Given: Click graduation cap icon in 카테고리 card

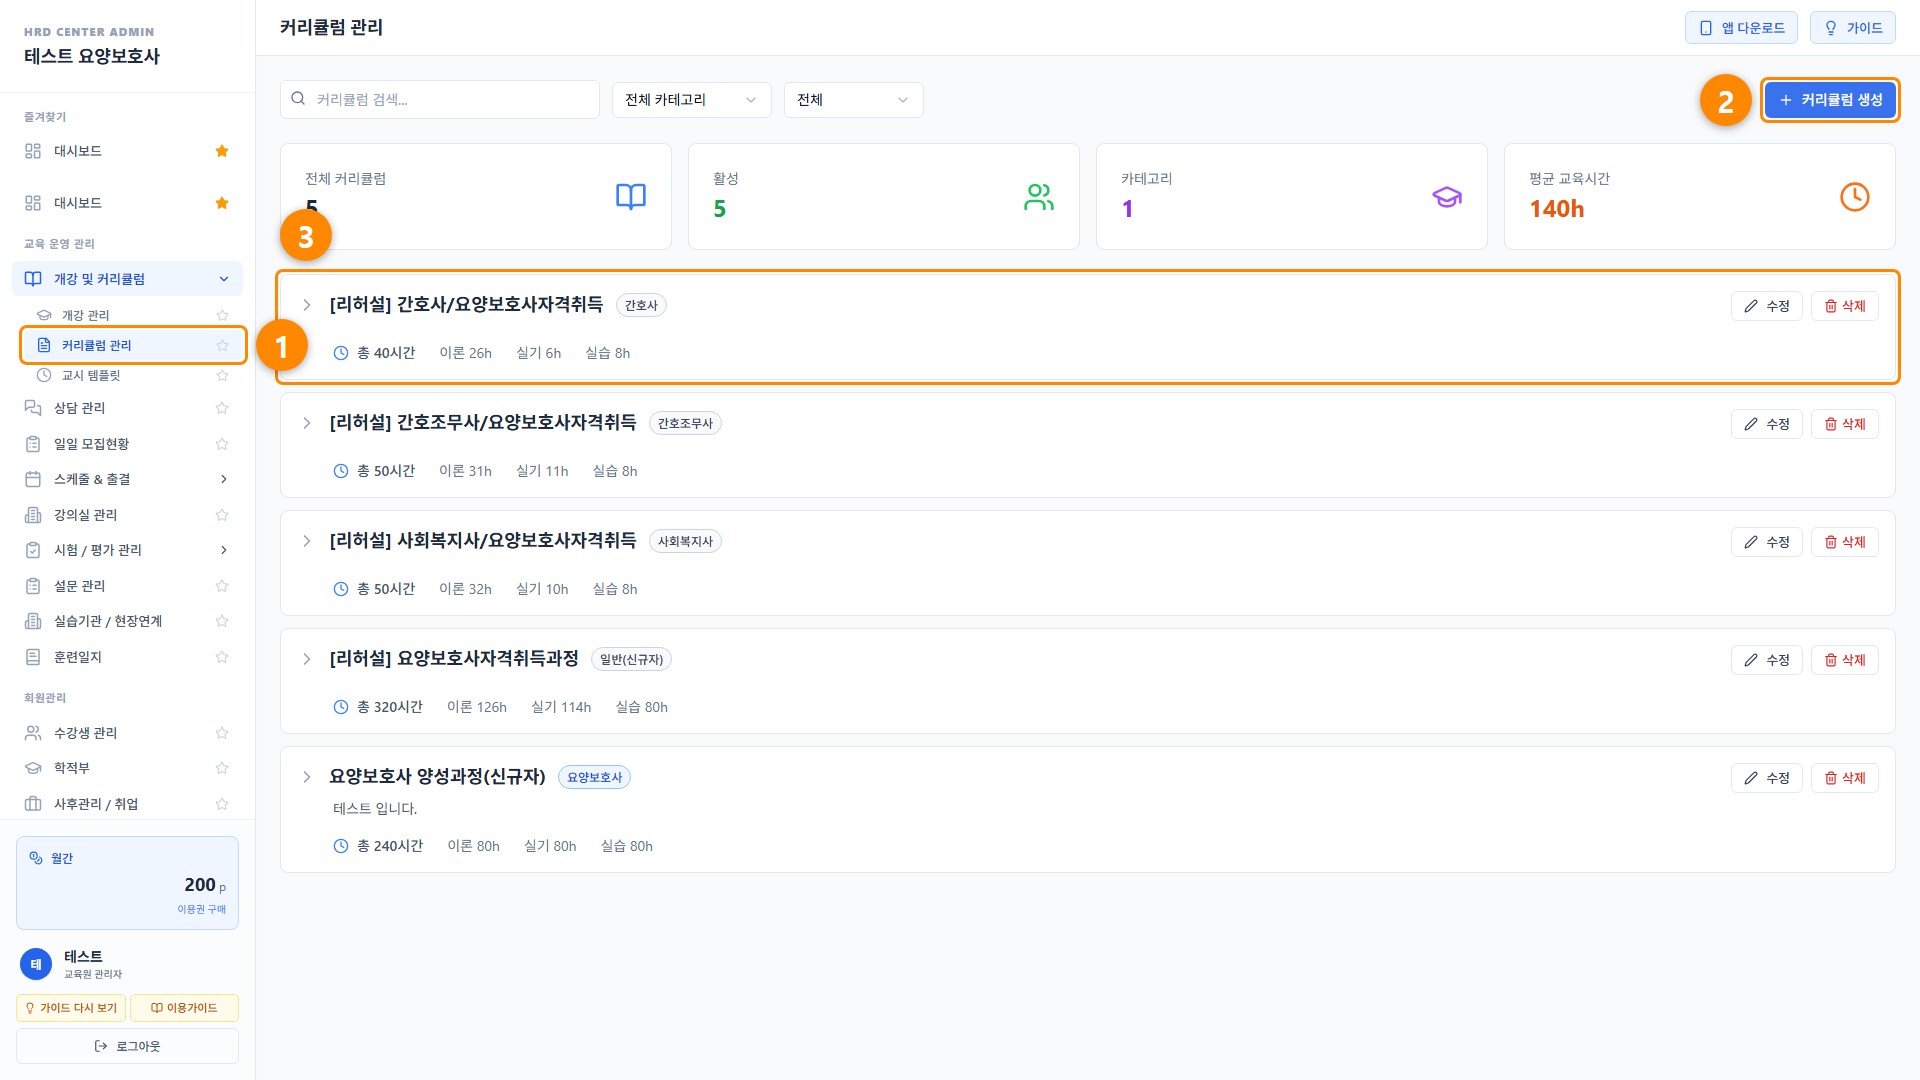Looking at the screenshot, I should point(1447,197).
